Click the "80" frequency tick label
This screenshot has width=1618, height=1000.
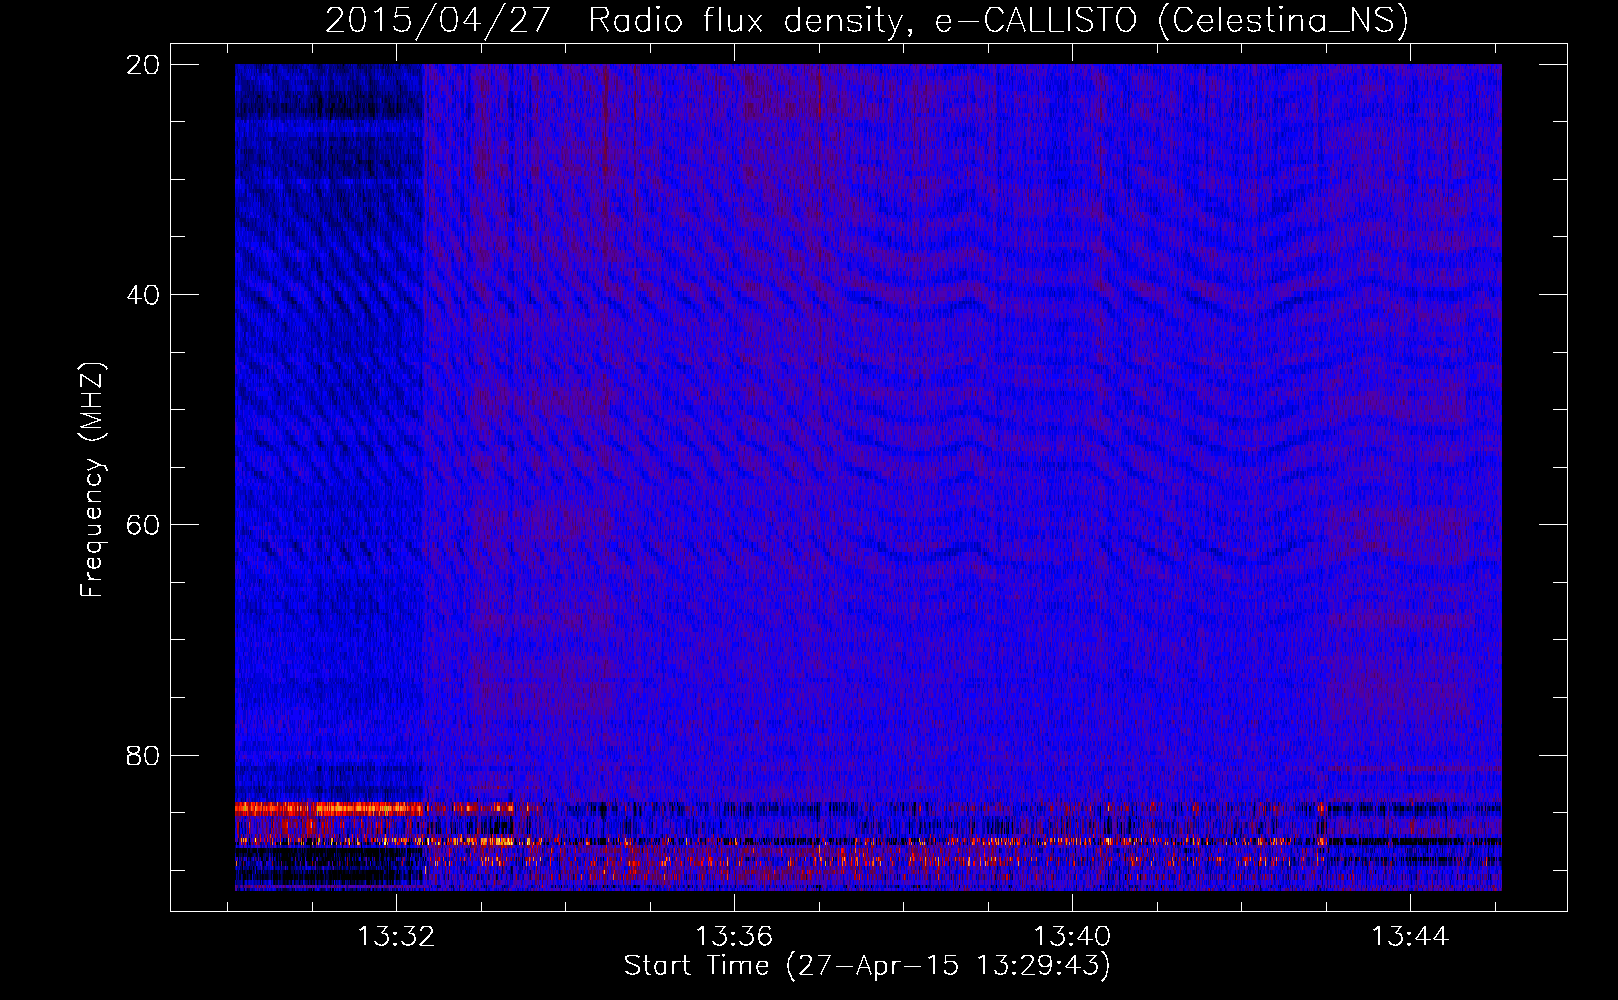pyautogui.click(x=143, y=755)
